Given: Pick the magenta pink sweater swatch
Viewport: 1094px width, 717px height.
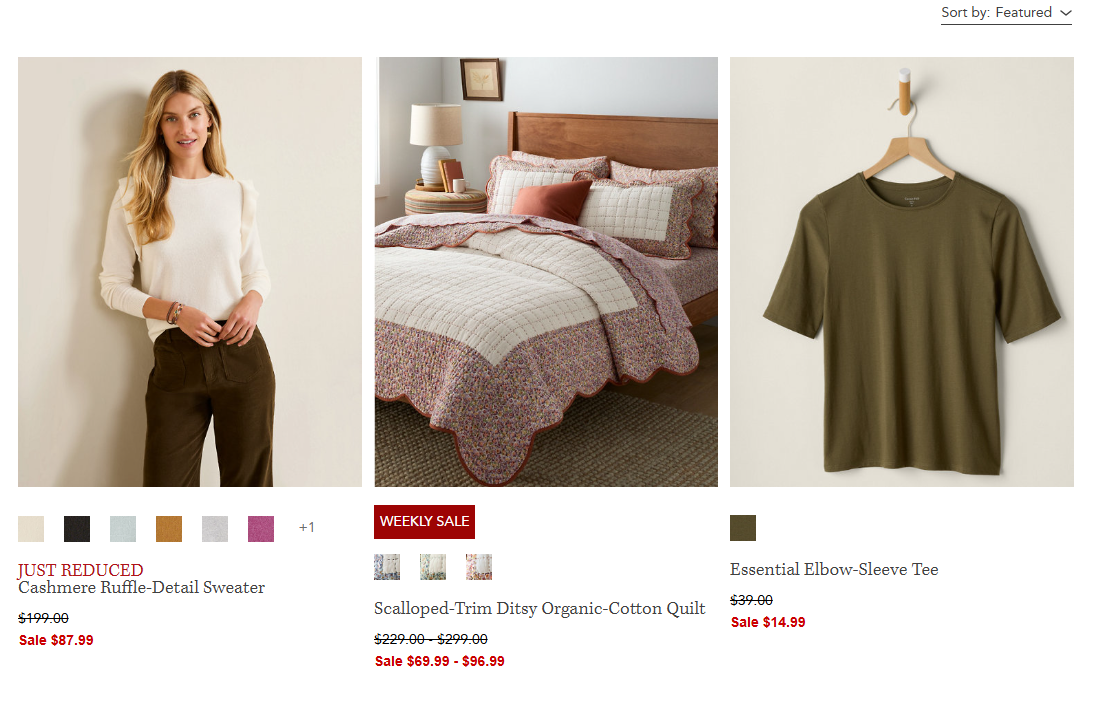Looking at the screenshot, I should tap(261, 529).
